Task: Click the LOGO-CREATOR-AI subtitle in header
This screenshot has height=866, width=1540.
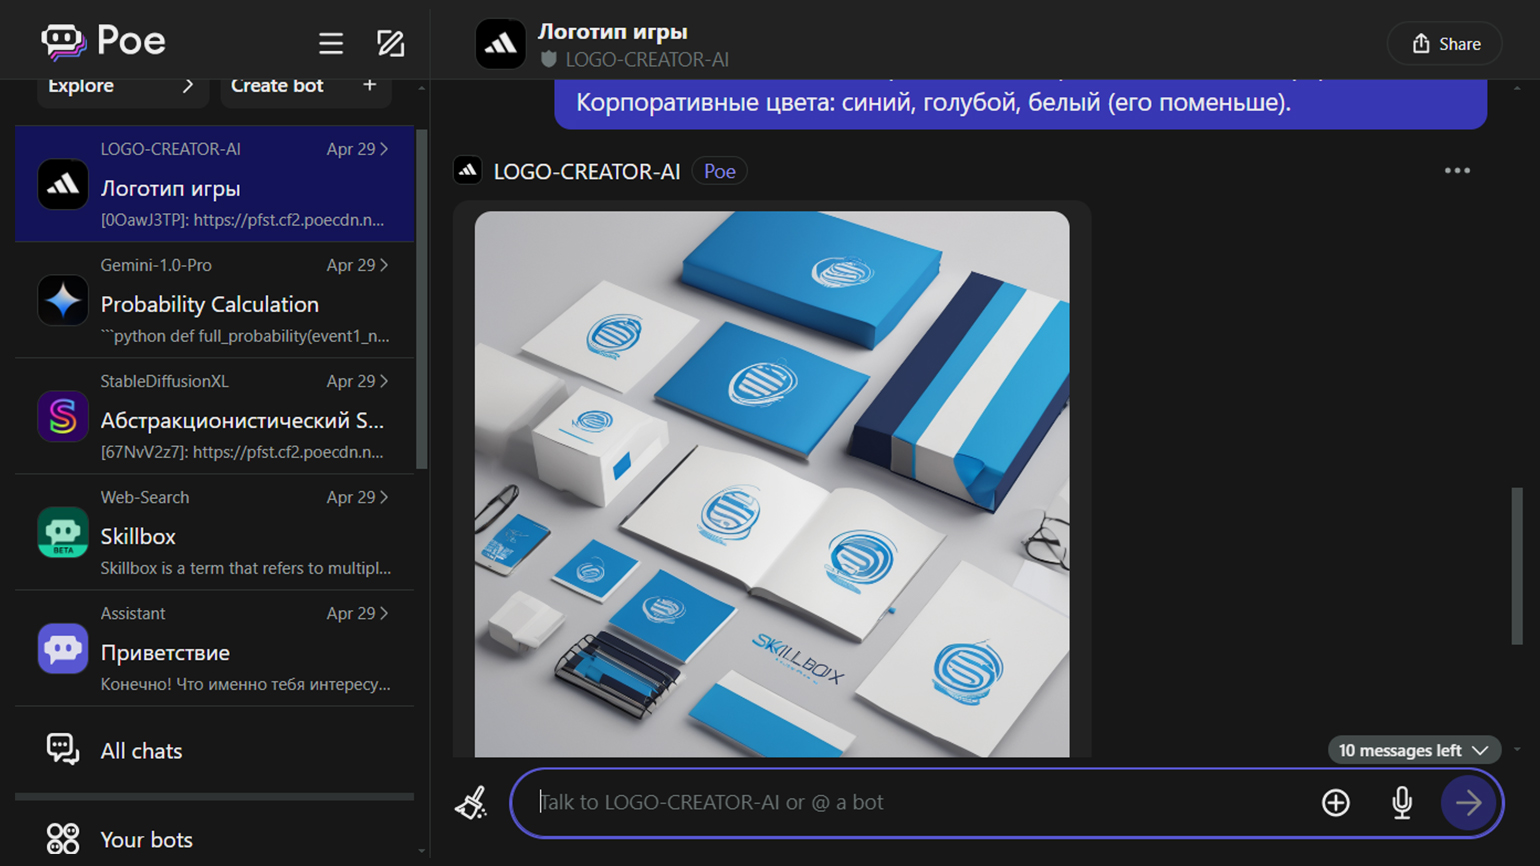Action: click(x=647, y=60)
